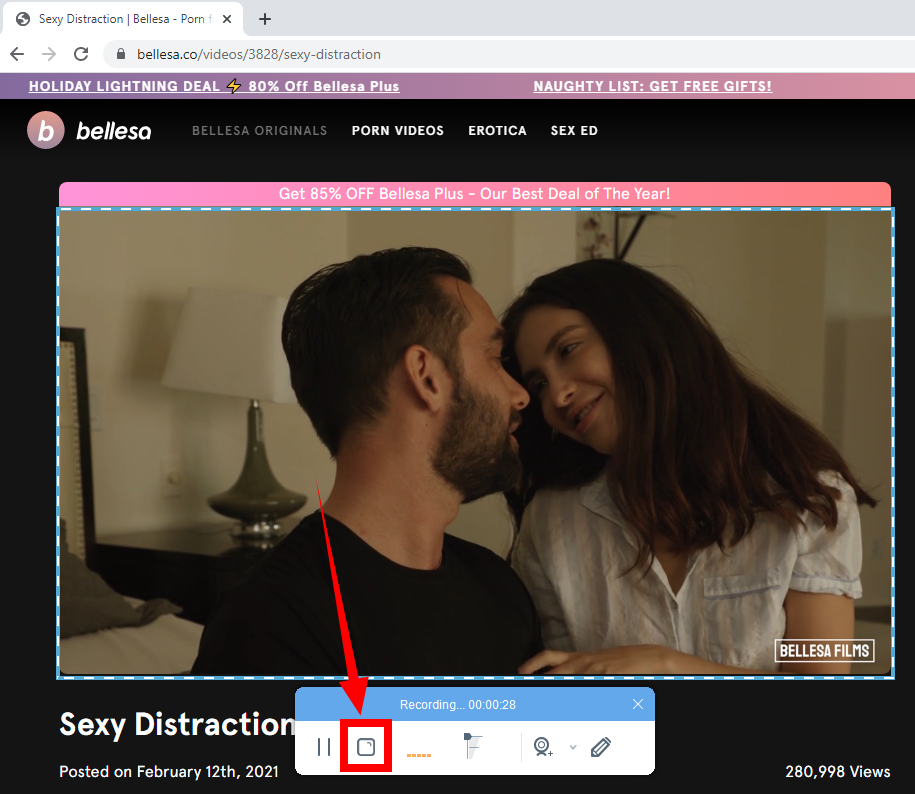Go forward in browser history
The image size is (915, 794).
49,54
